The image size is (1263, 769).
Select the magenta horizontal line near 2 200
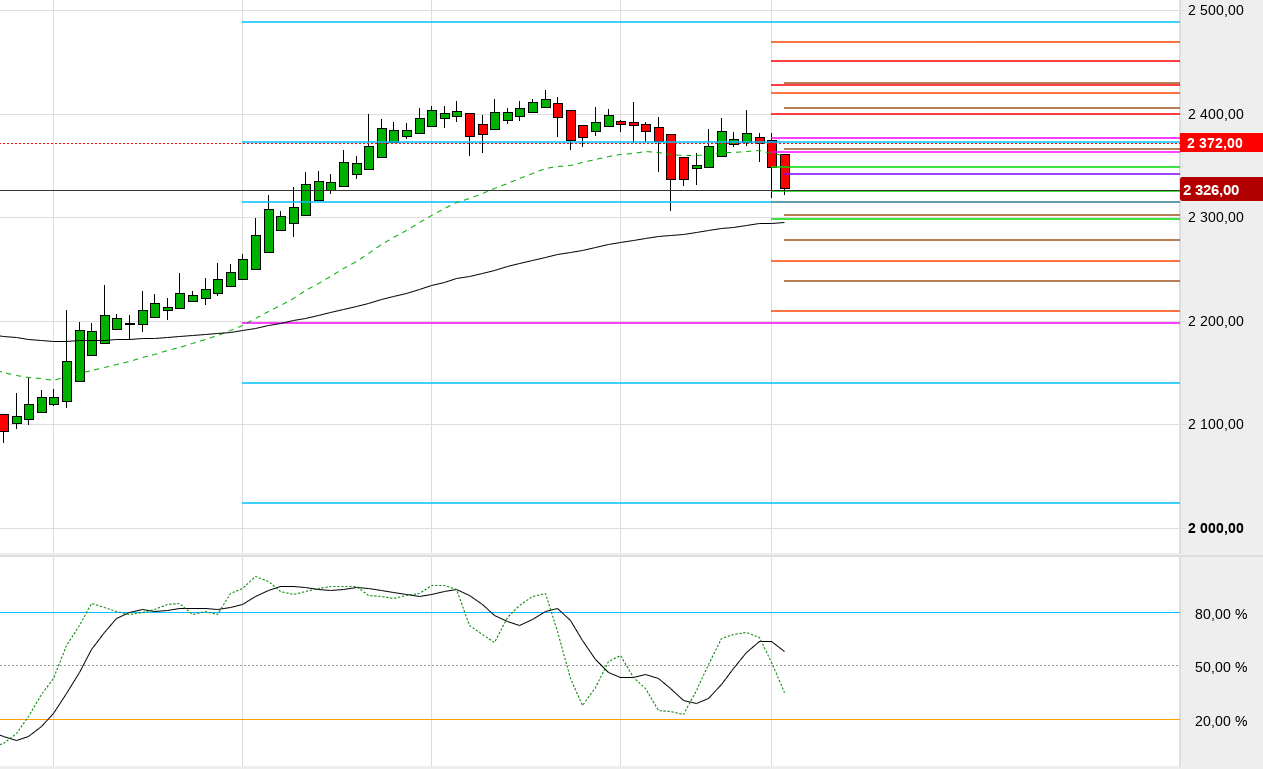point(711,323)
